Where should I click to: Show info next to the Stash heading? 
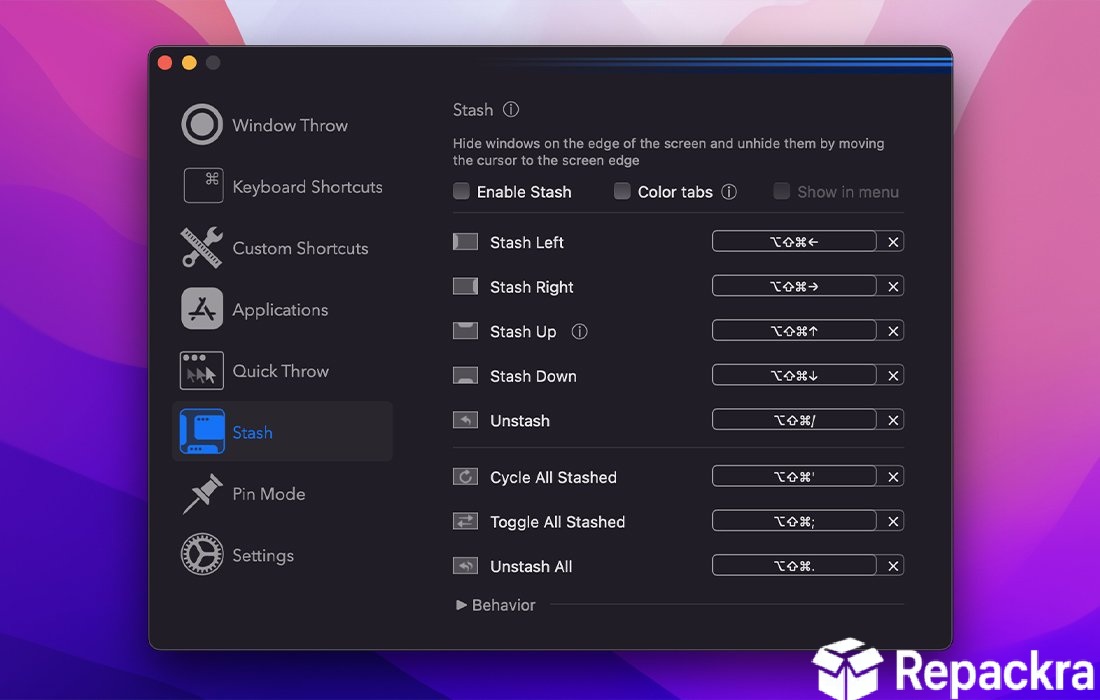point(511,109)
